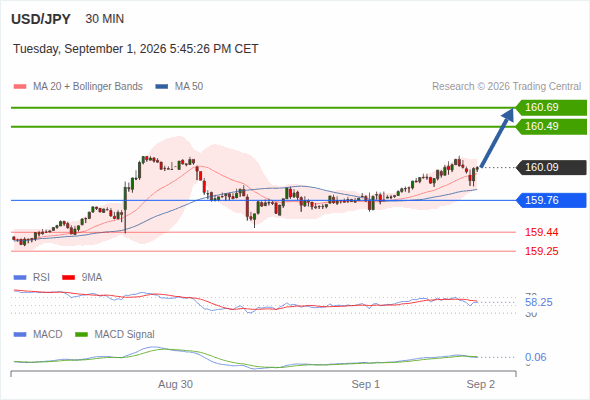
Task: Click the MA 50 blue legend swatch
Action: (x=161, y=87)
